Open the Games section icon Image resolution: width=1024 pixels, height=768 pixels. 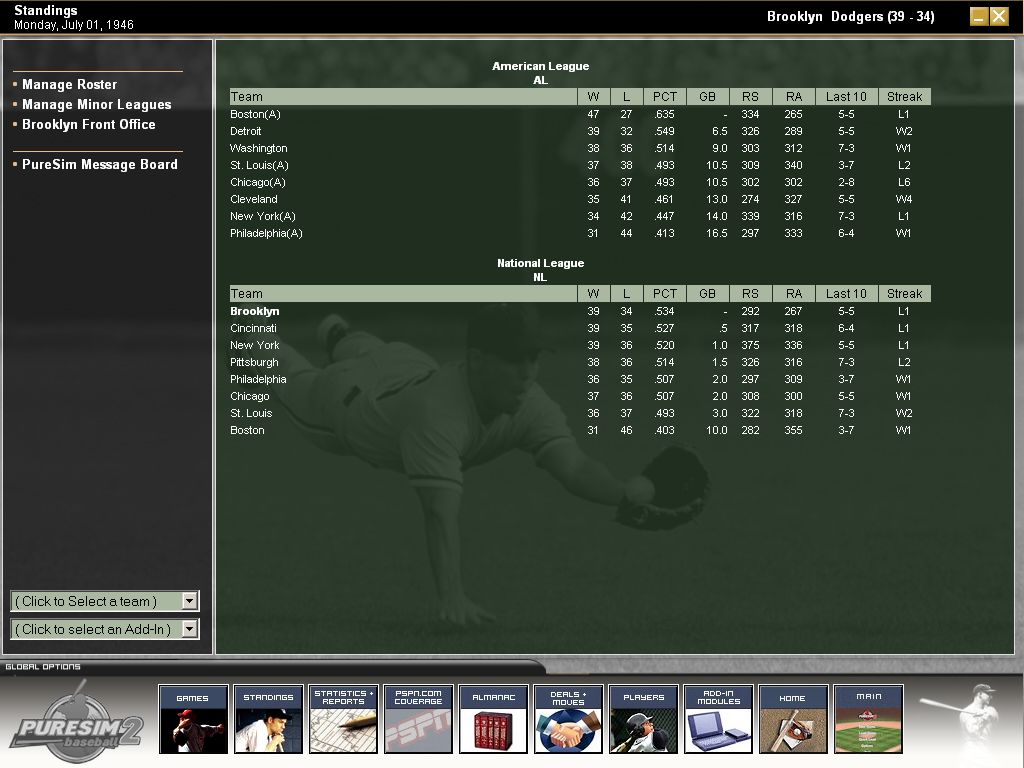[x=193, y=719]
